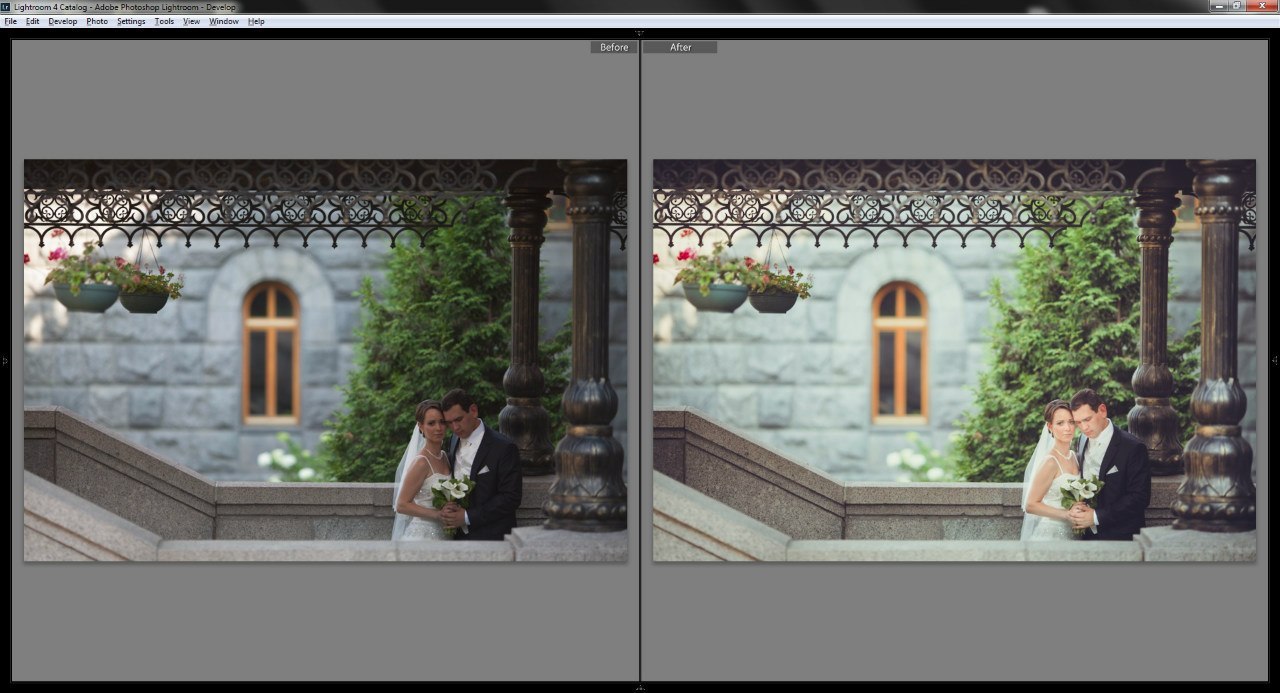The image size is (1280, 693).
Task: Show the bottom filmstrip via edge arrow
Action: coord(640,688)
